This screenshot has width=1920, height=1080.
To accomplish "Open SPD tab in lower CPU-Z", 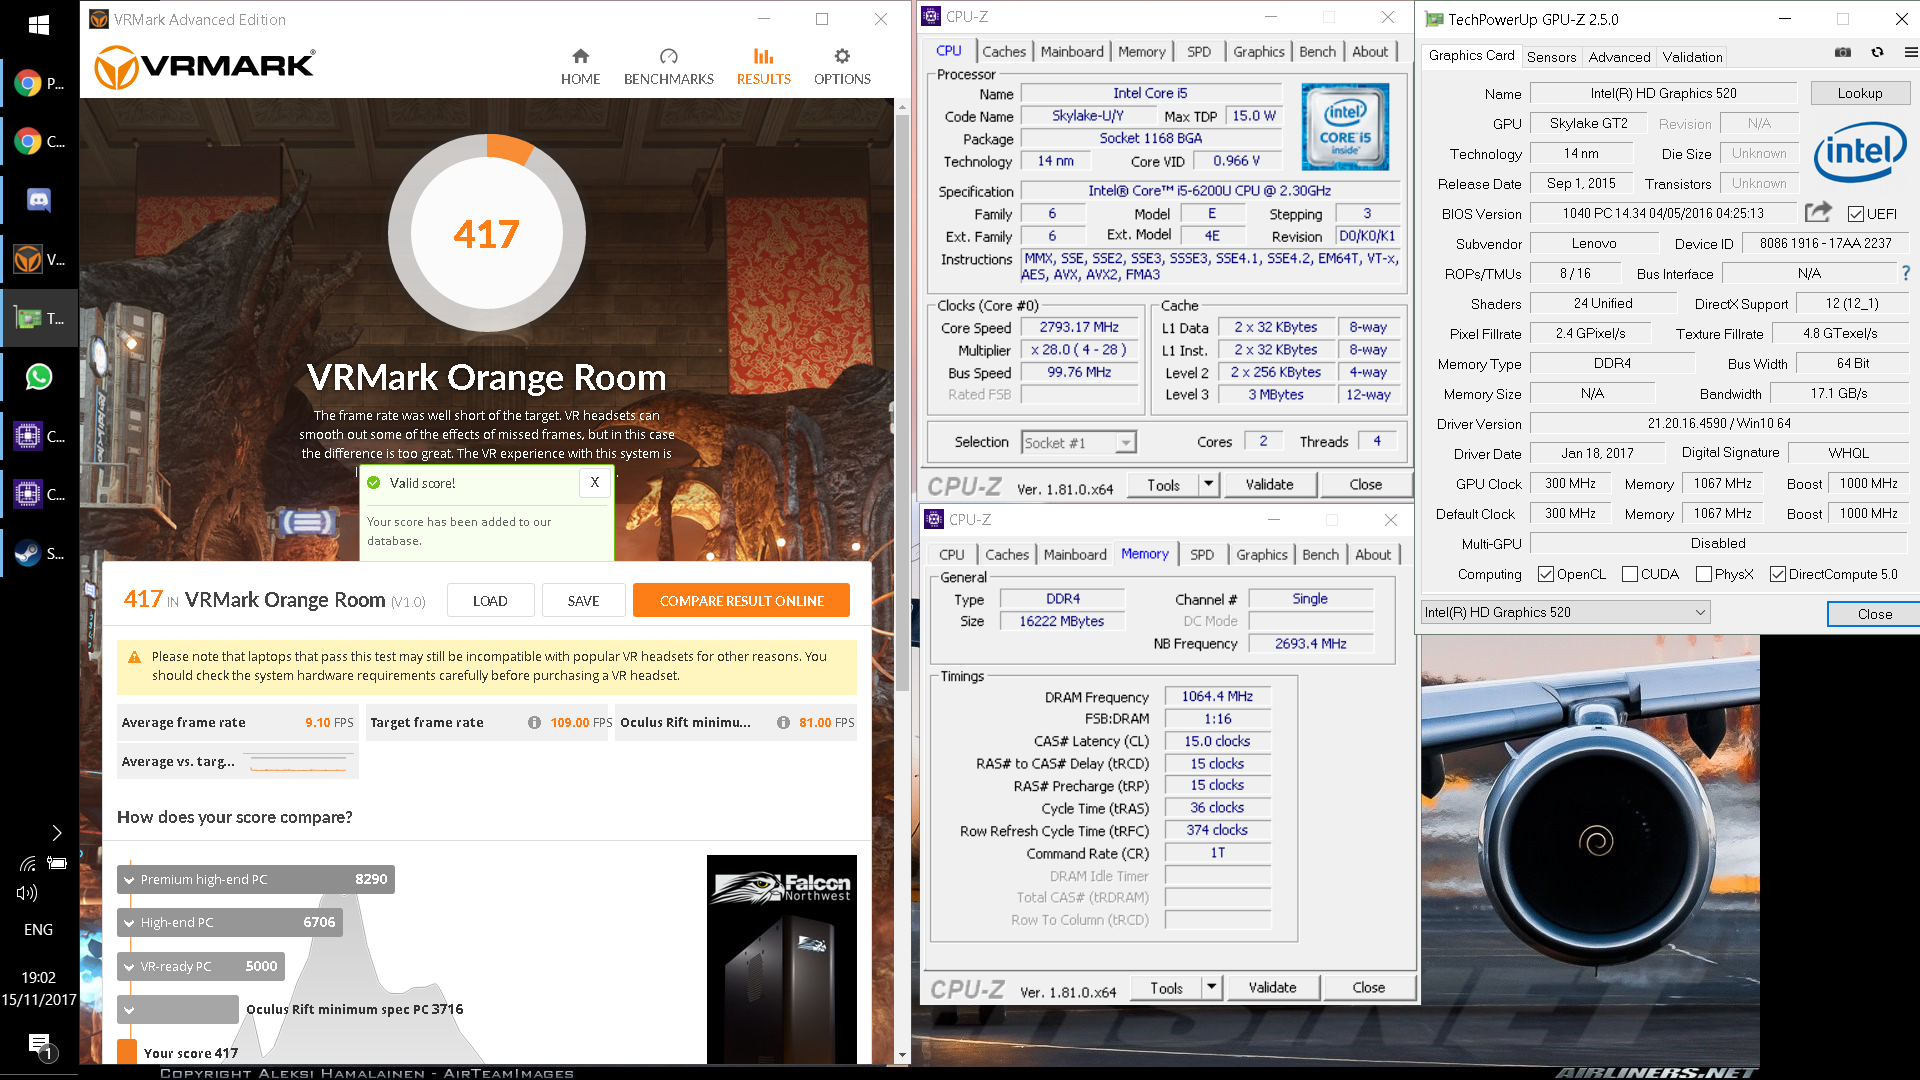I will tap(1202, 554).
